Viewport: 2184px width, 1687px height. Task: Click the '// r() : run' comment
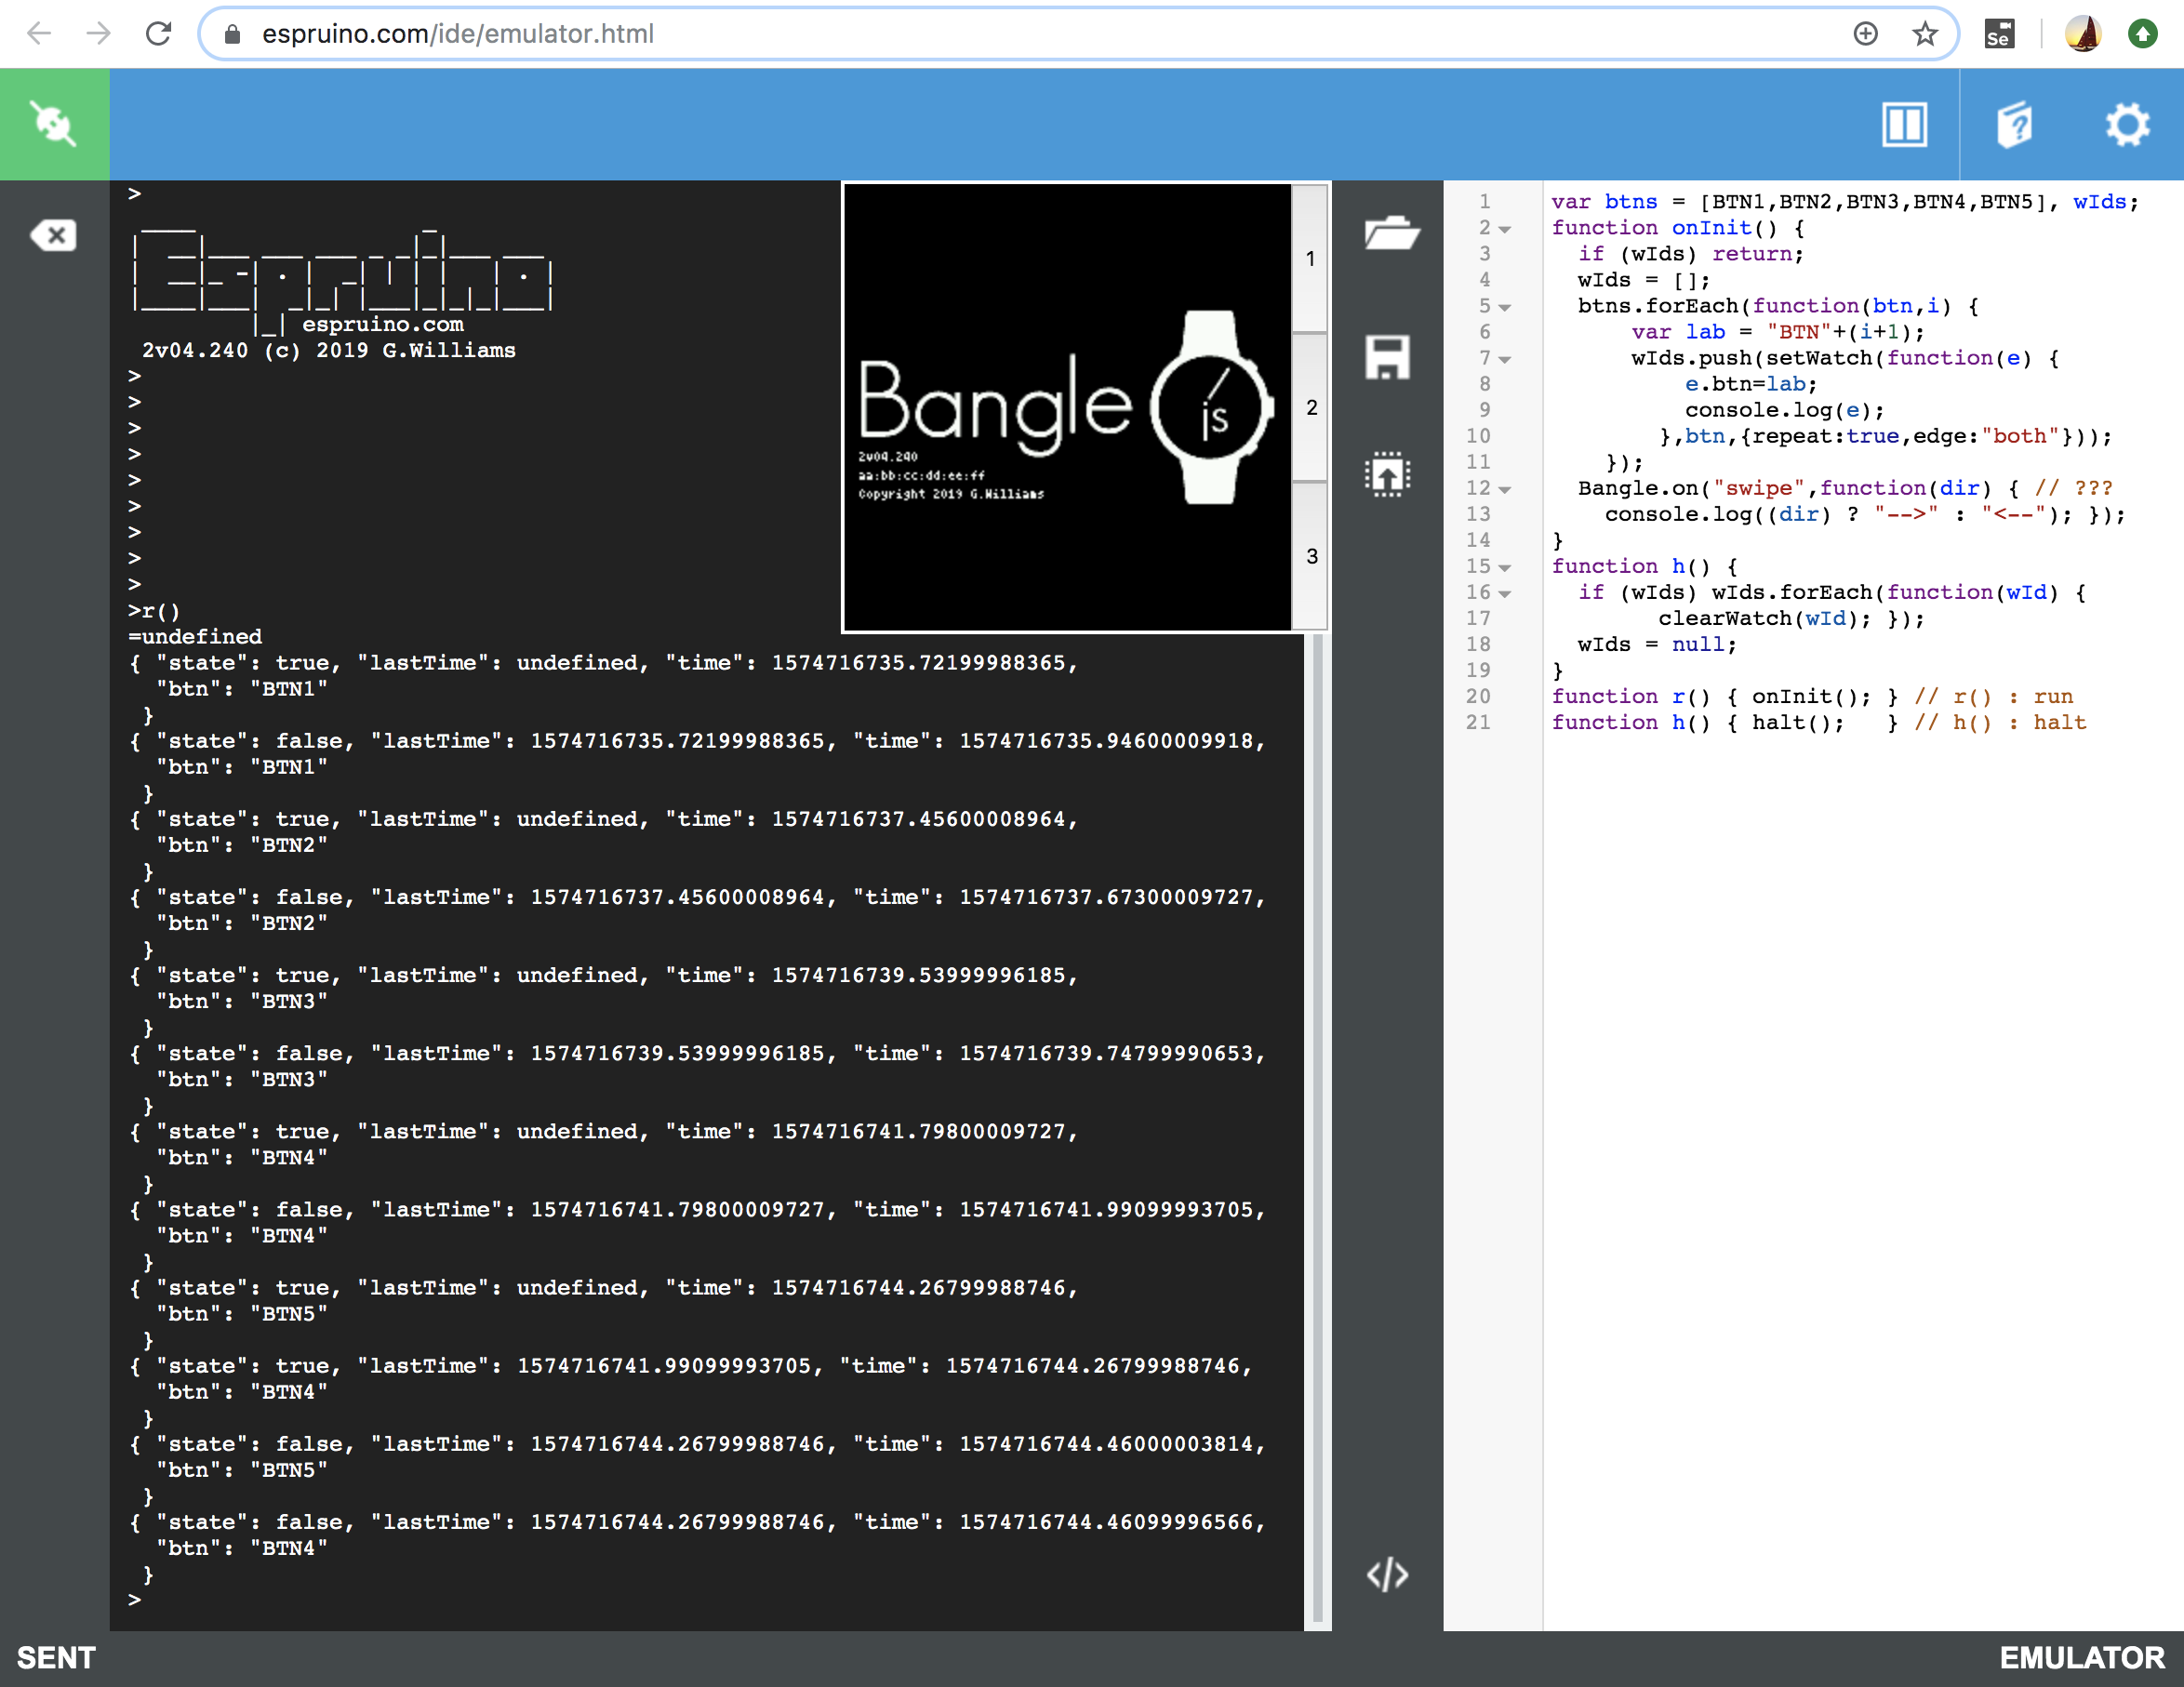click(x=1994, y=696)
